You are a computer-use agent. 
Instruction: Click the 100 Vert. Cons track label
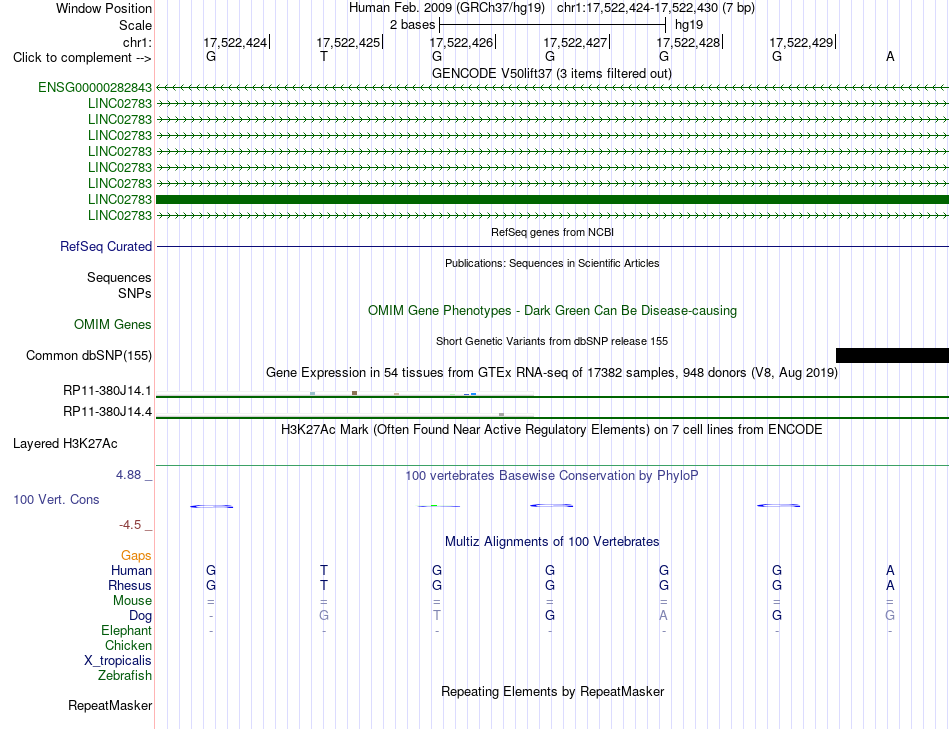(x=56, y=499)
